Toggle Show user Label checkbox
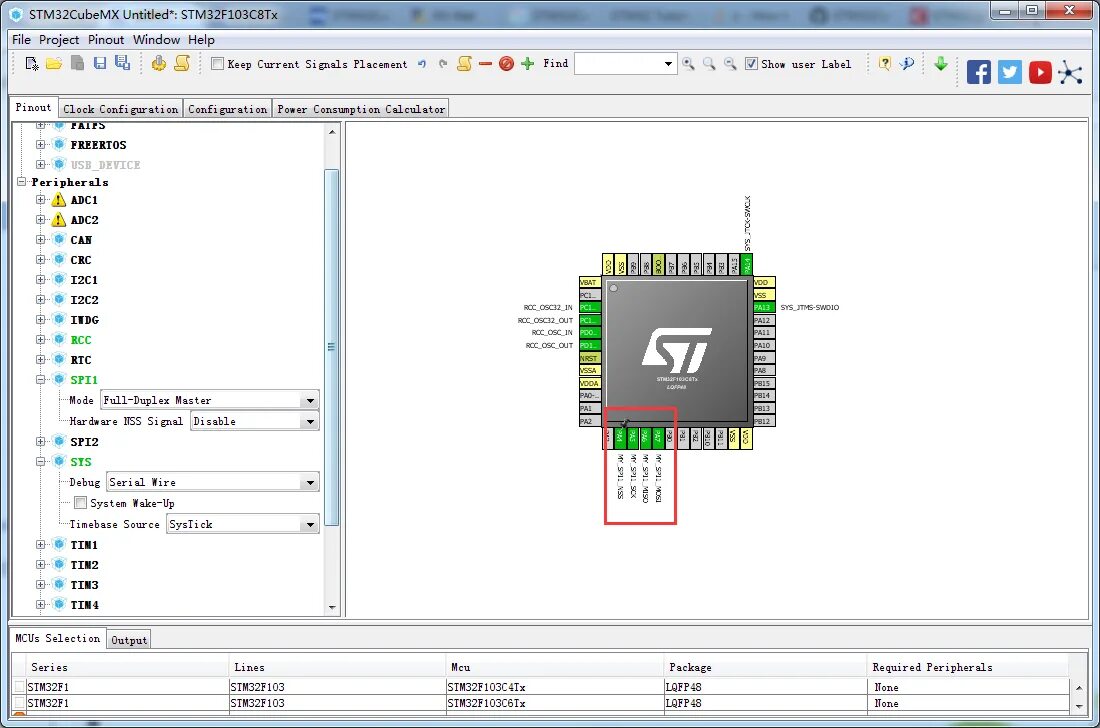Image resolution: width=1100 pixels, height=728 pixels. click(751, 64)
